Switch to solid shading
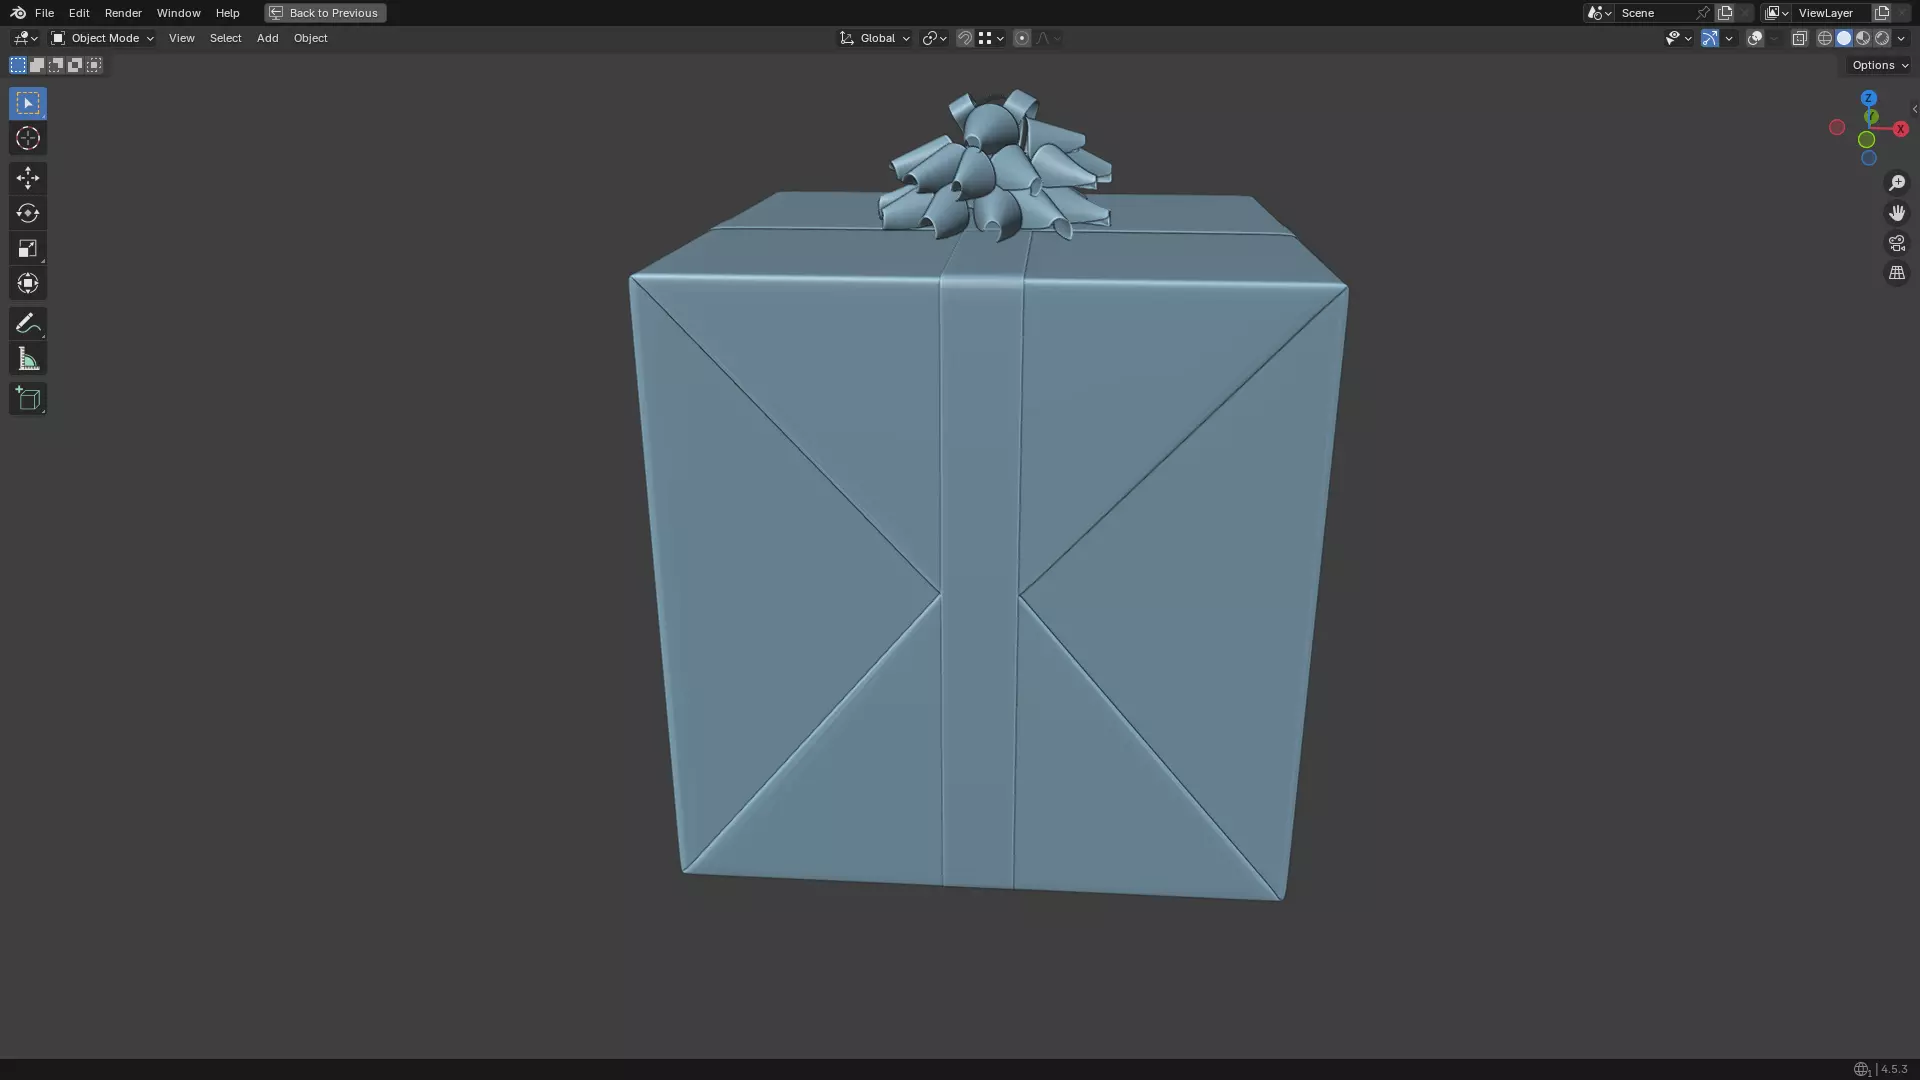This screenshot has width=1920, height=1080. coord(1844,38)
